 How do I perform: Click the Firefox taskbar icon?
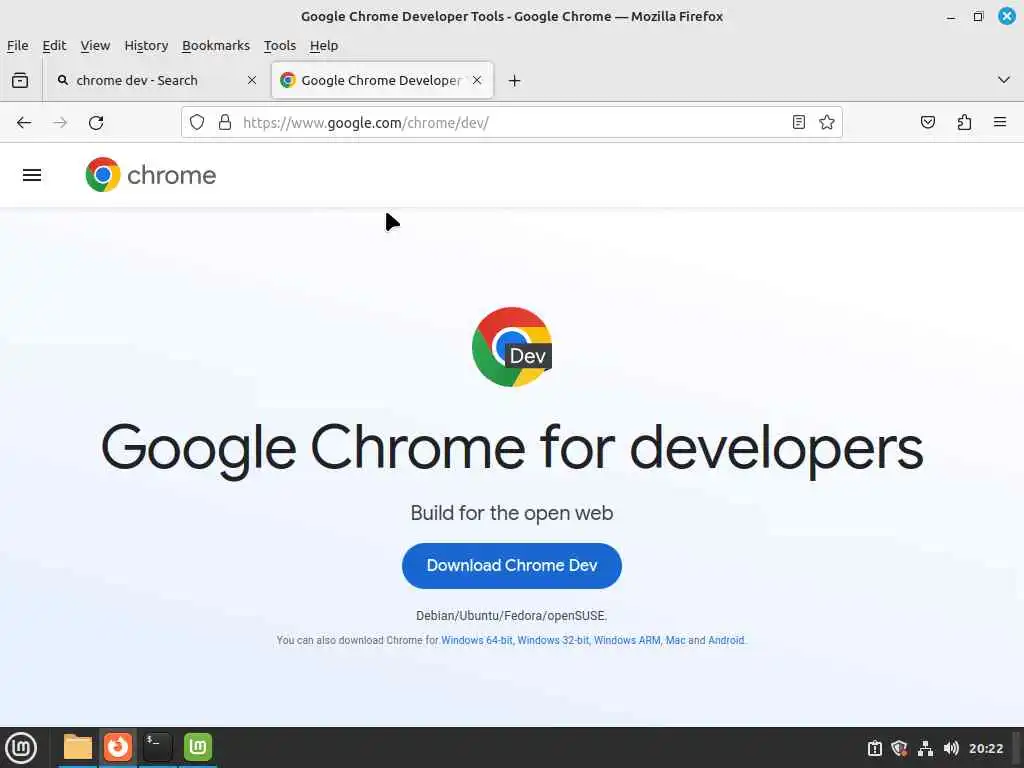118,747
